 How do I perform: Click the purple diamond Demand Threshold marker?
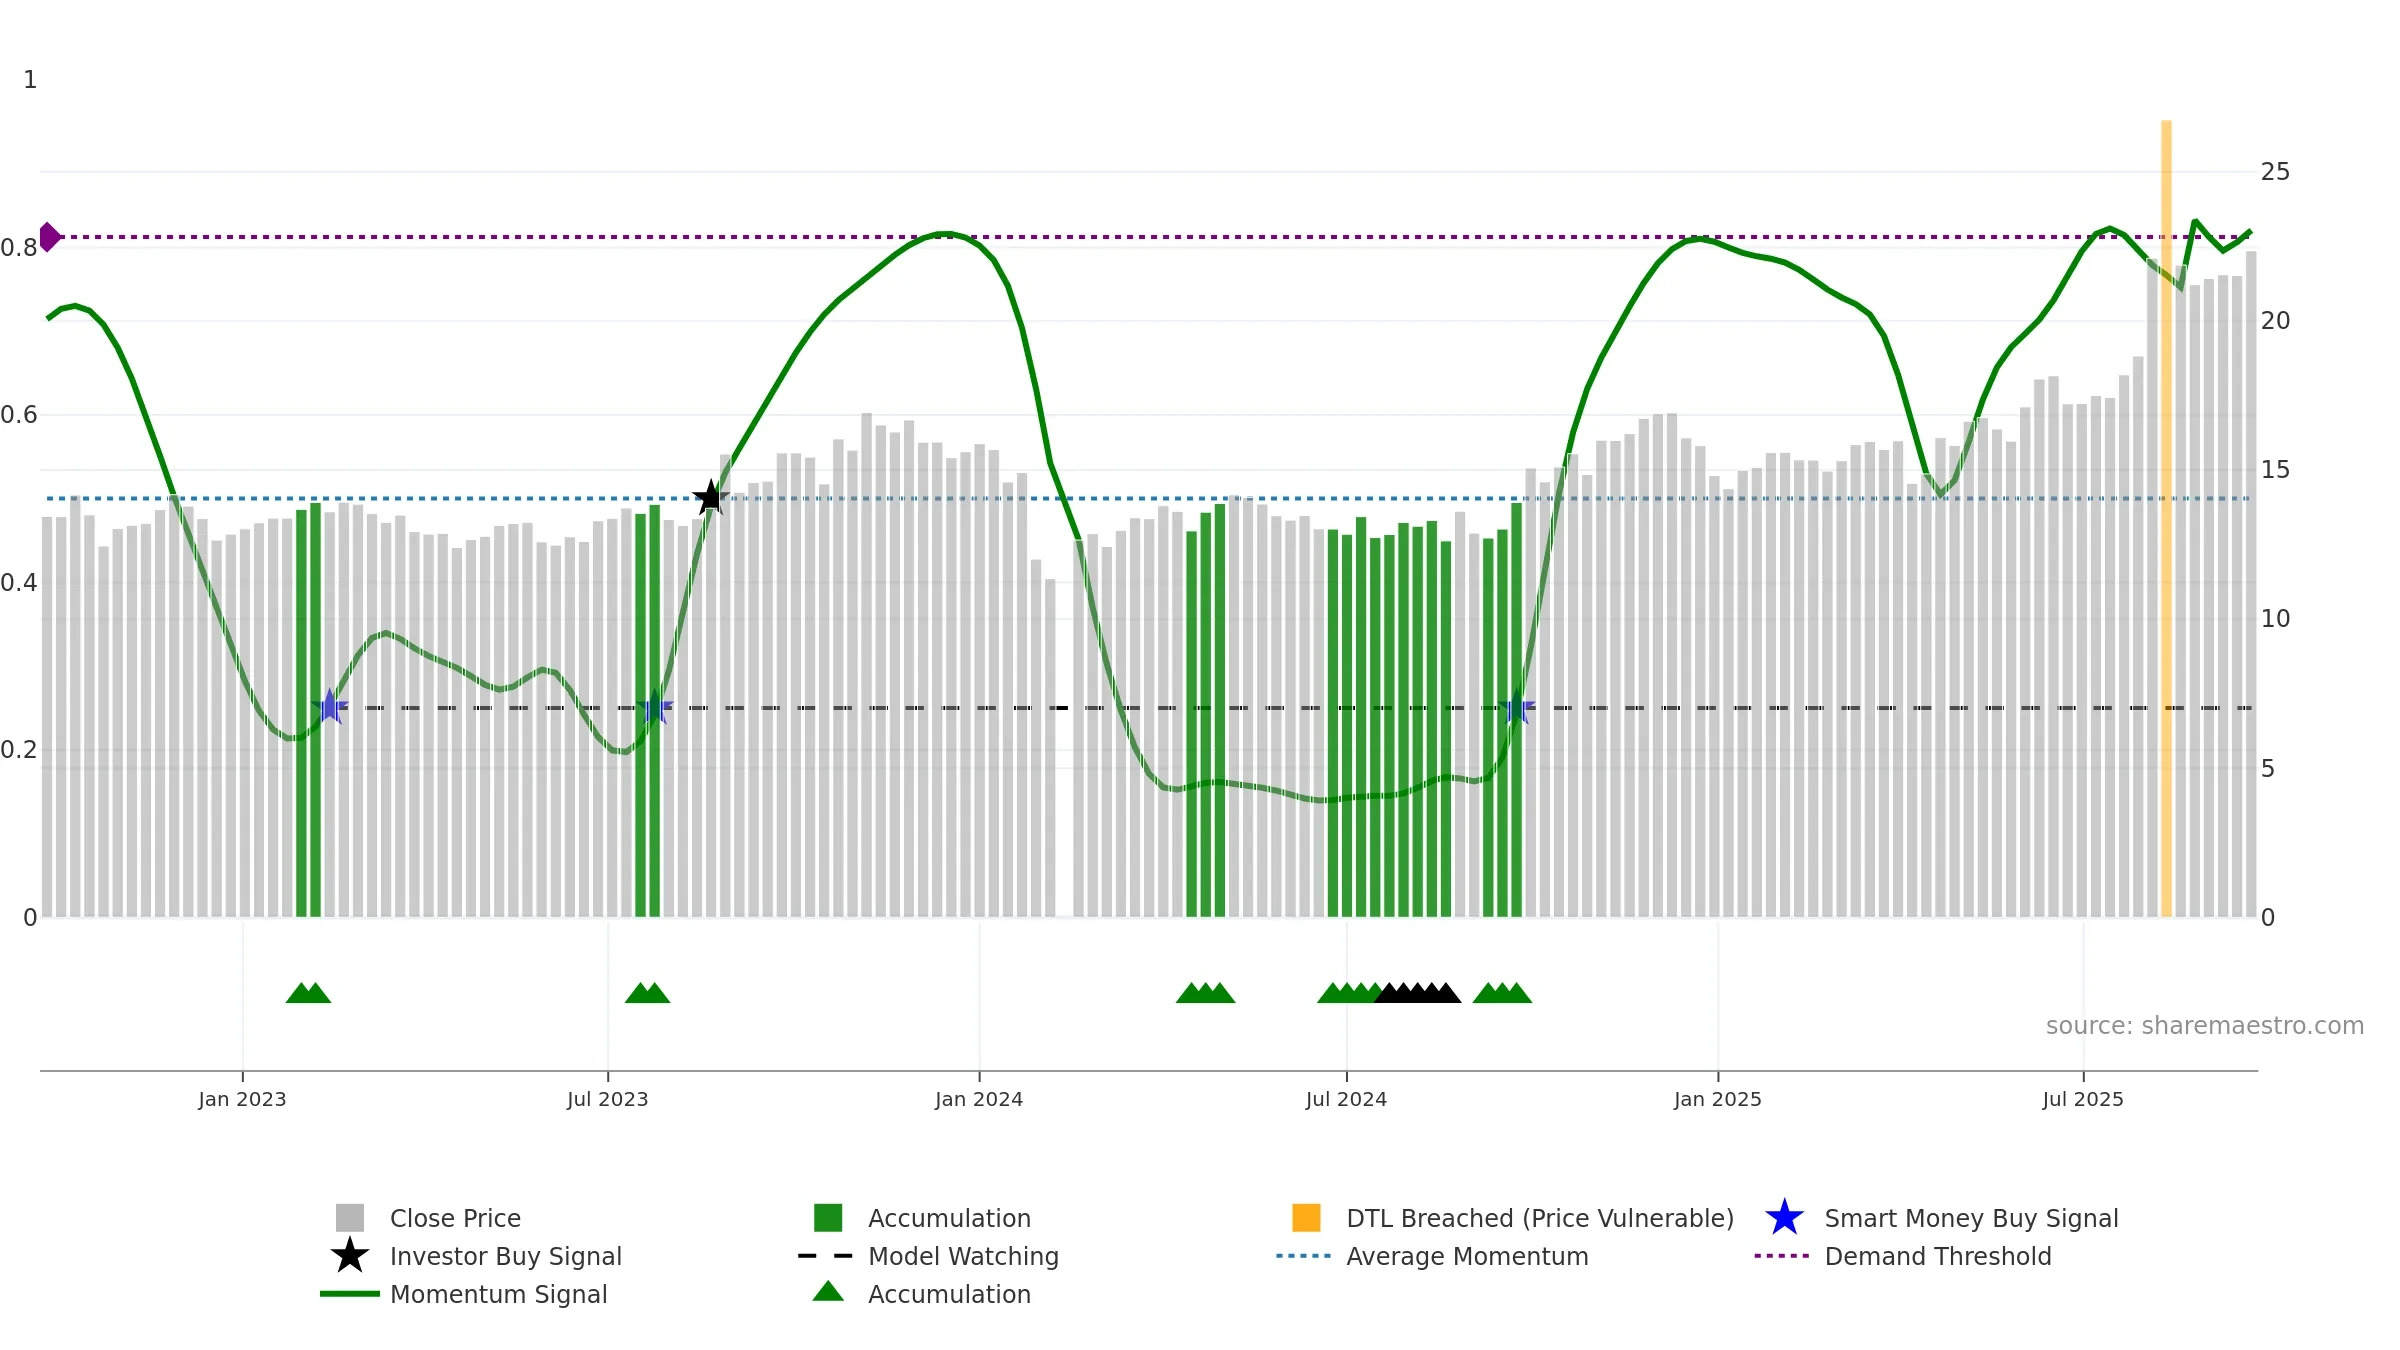49,237
